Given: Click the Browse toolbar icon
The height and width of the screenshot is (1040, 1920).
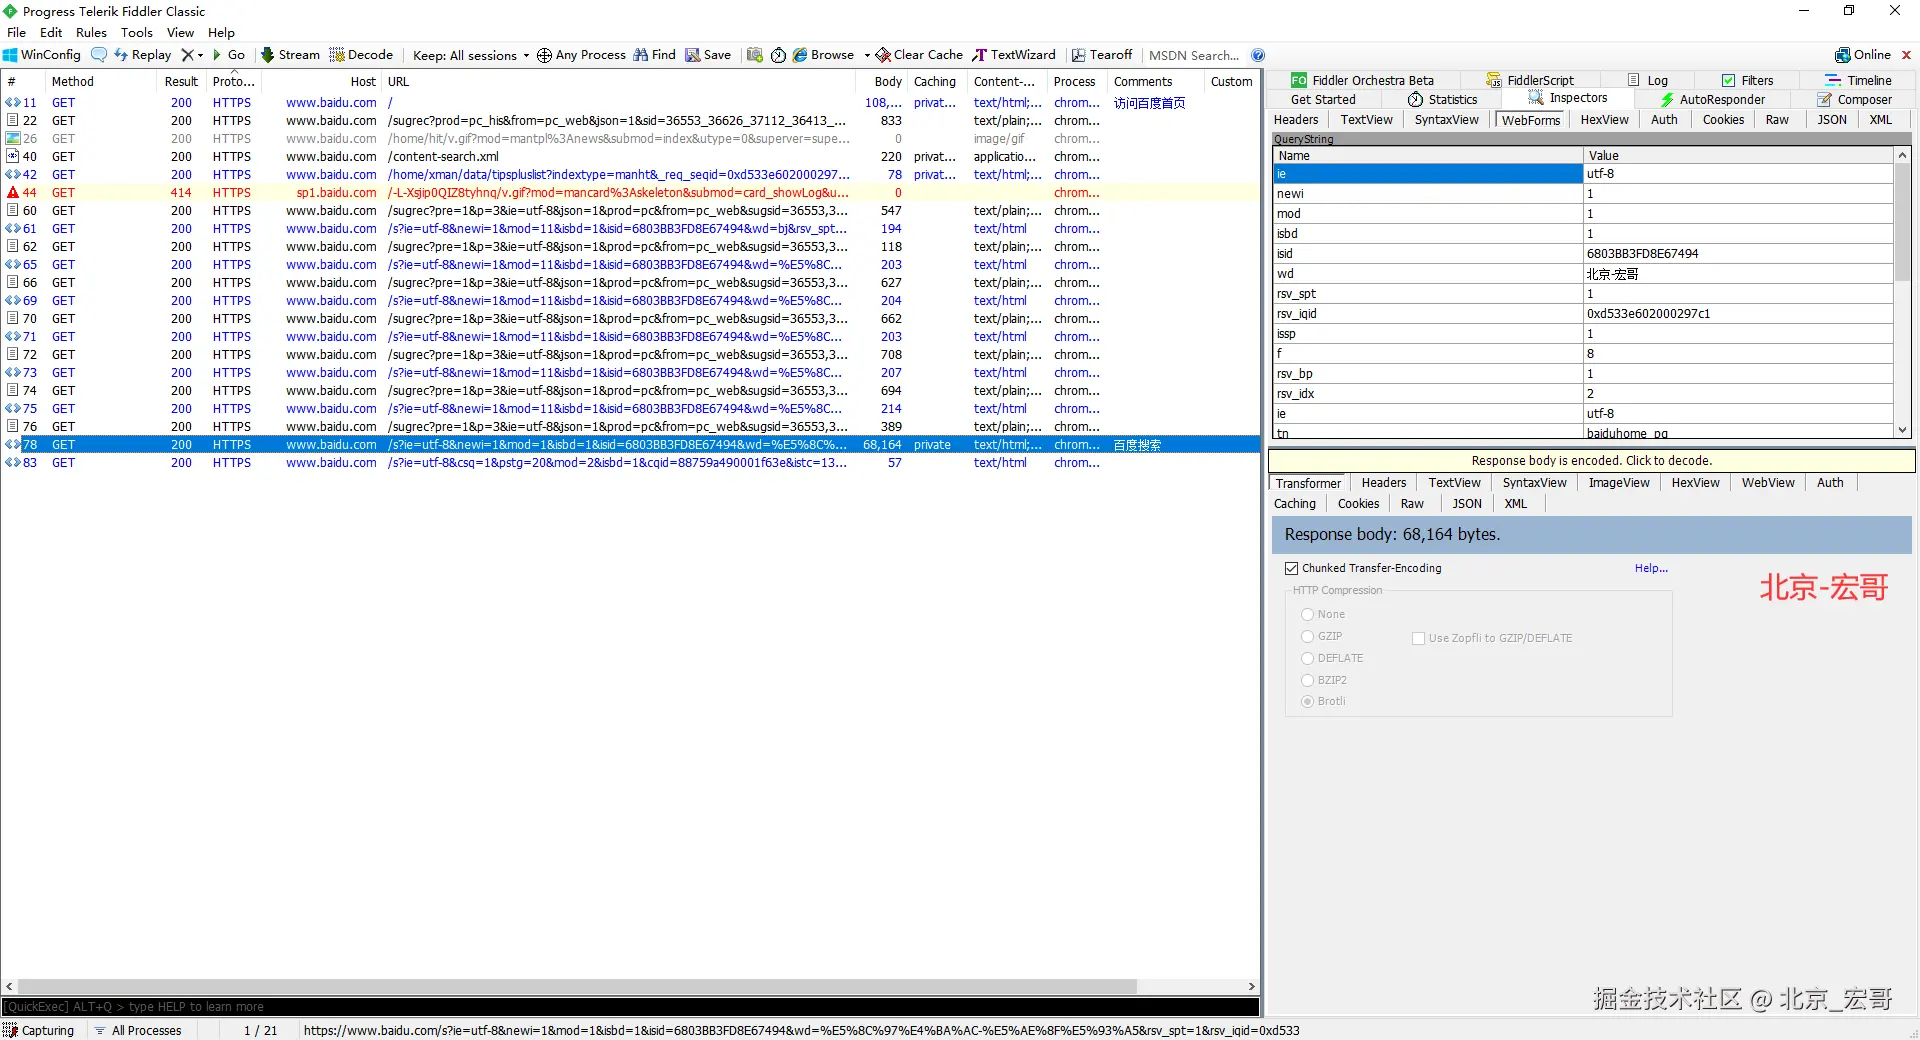Looking at the screenshot, I should pyautogui.click(x=800, y=55).
